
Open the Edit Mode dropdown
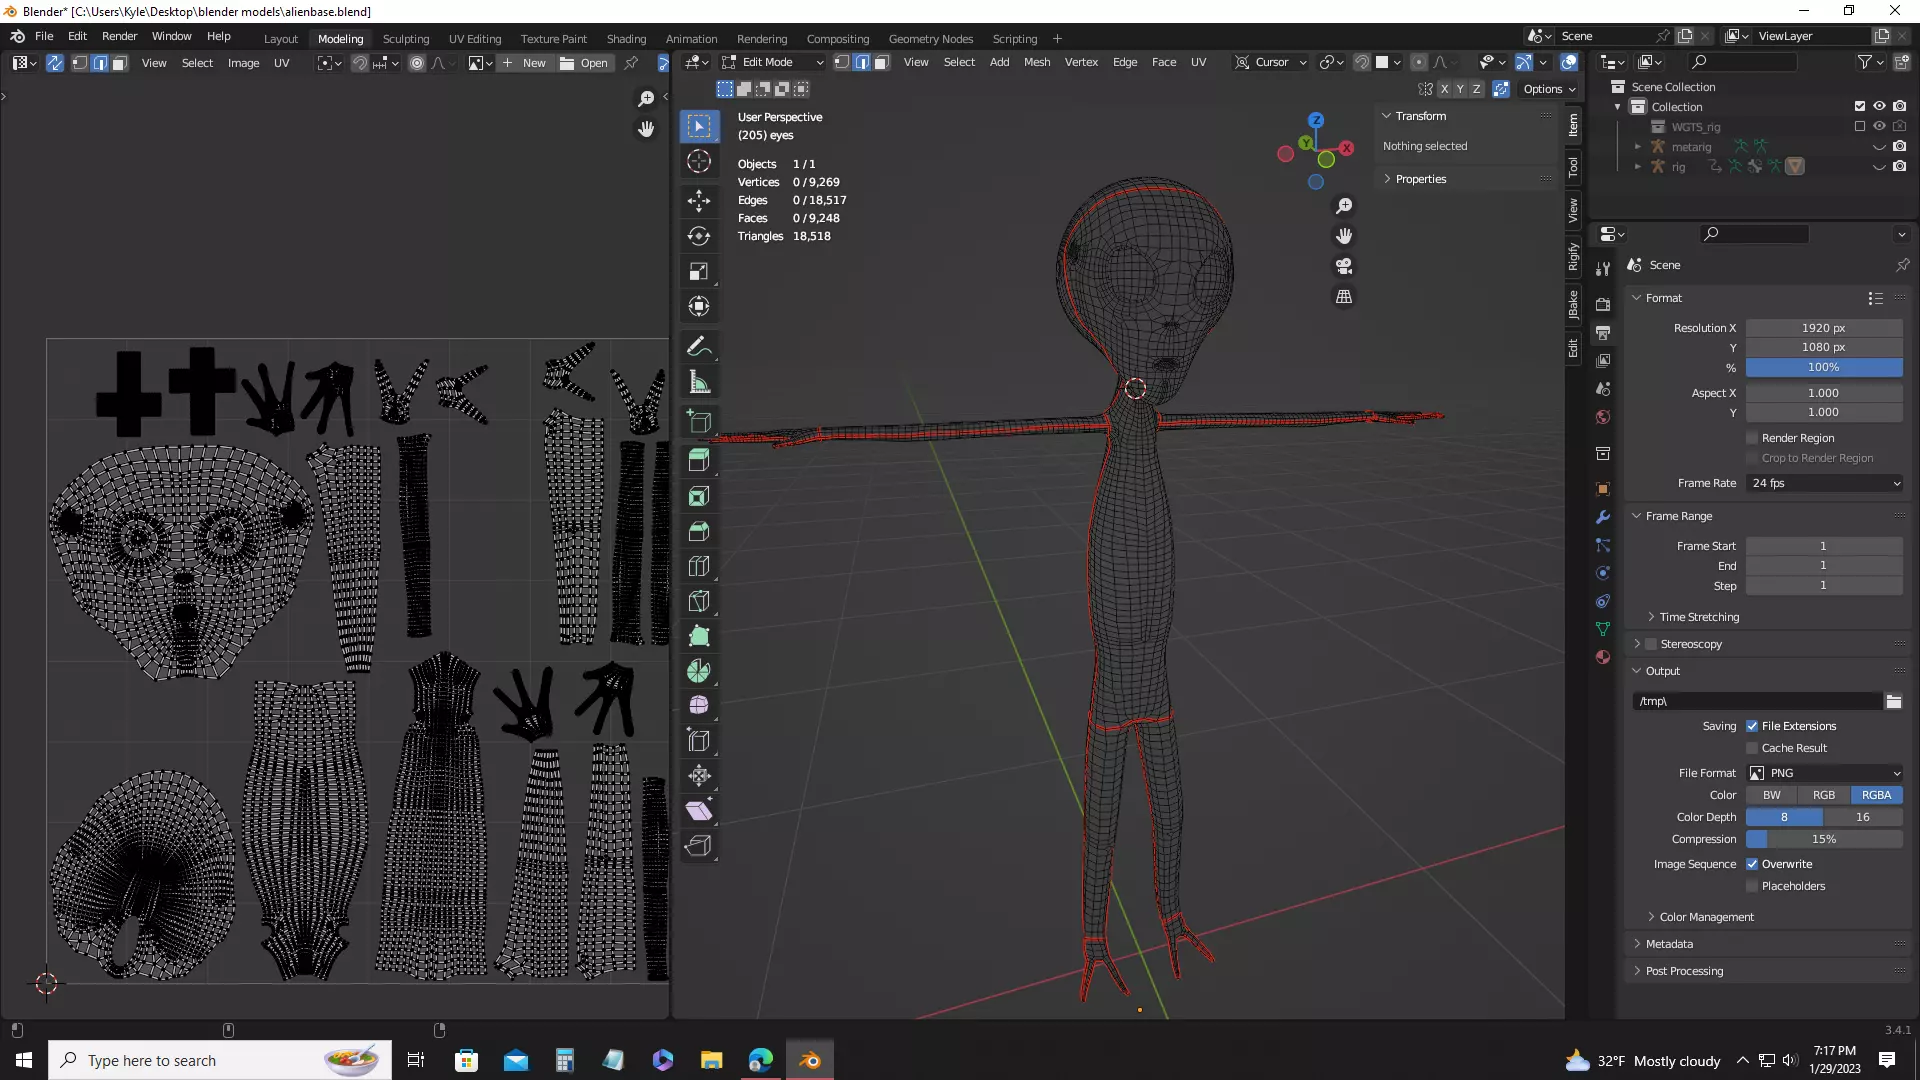coord(772,62)
